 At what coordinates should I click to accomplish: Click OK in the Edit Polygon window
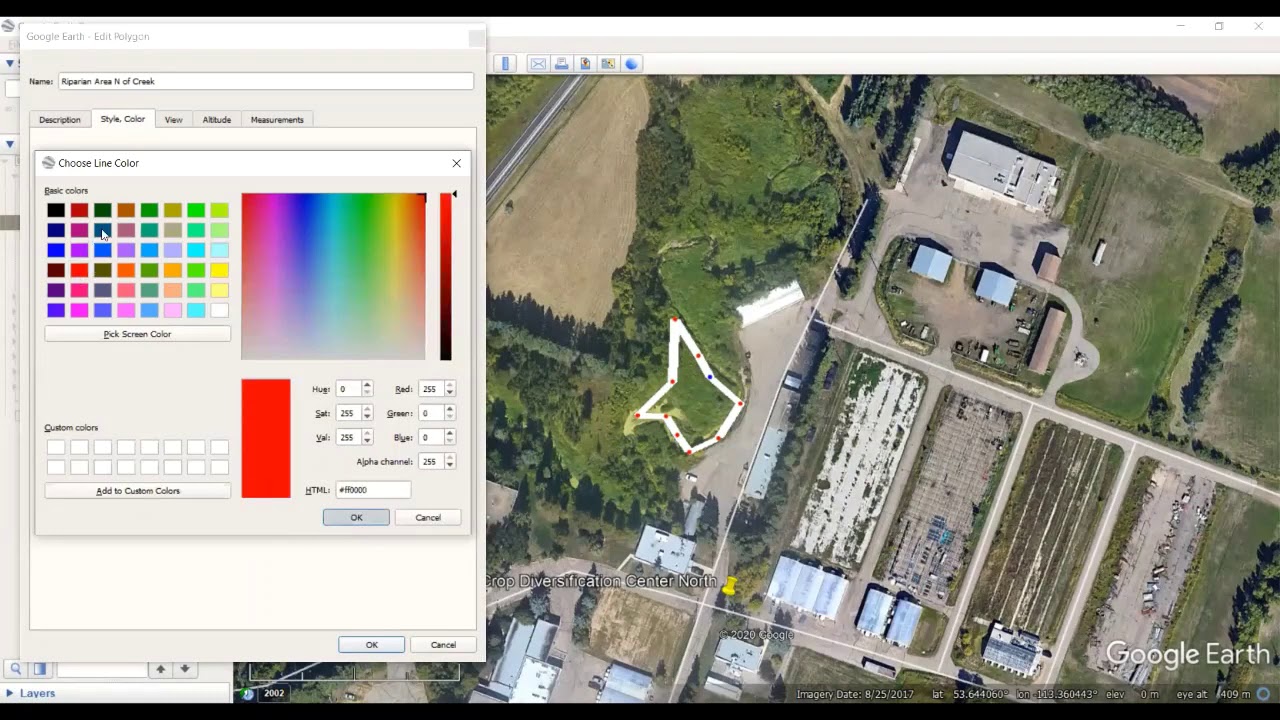click(x=371, y=645)
